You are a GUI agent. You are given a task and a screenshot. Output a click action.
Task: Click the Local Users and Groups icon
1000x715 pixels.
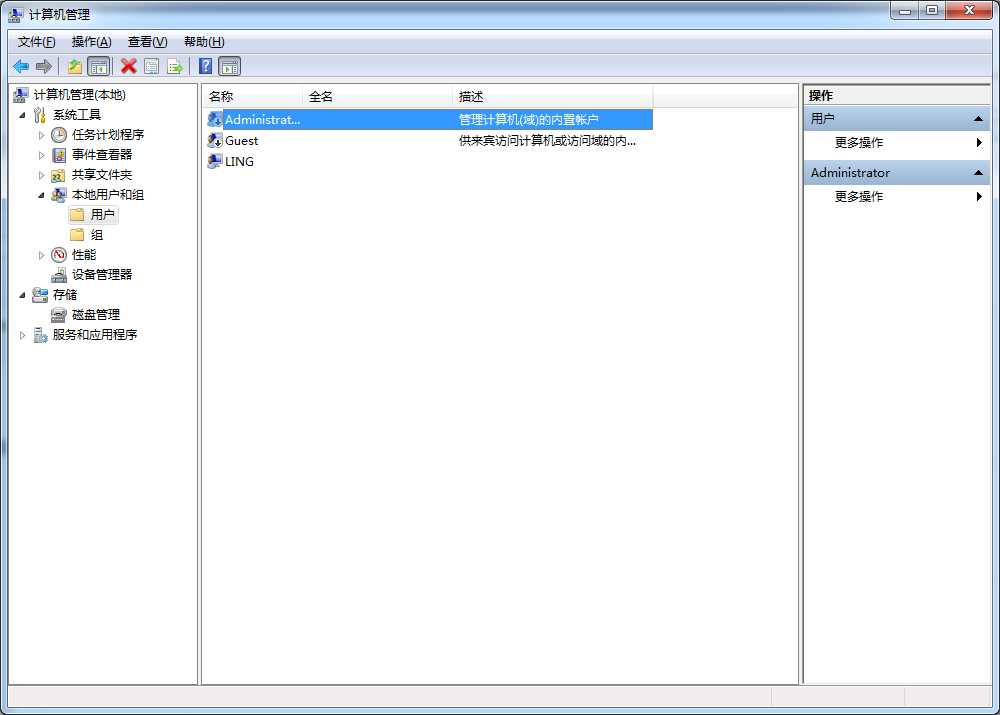click(x=59, y=195)
